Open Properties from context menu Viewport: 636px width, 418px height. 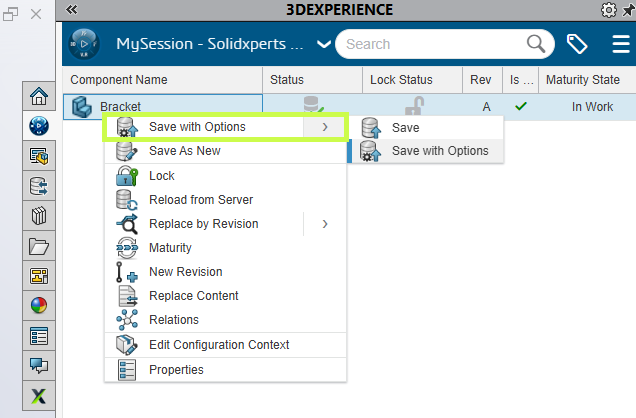176,370
